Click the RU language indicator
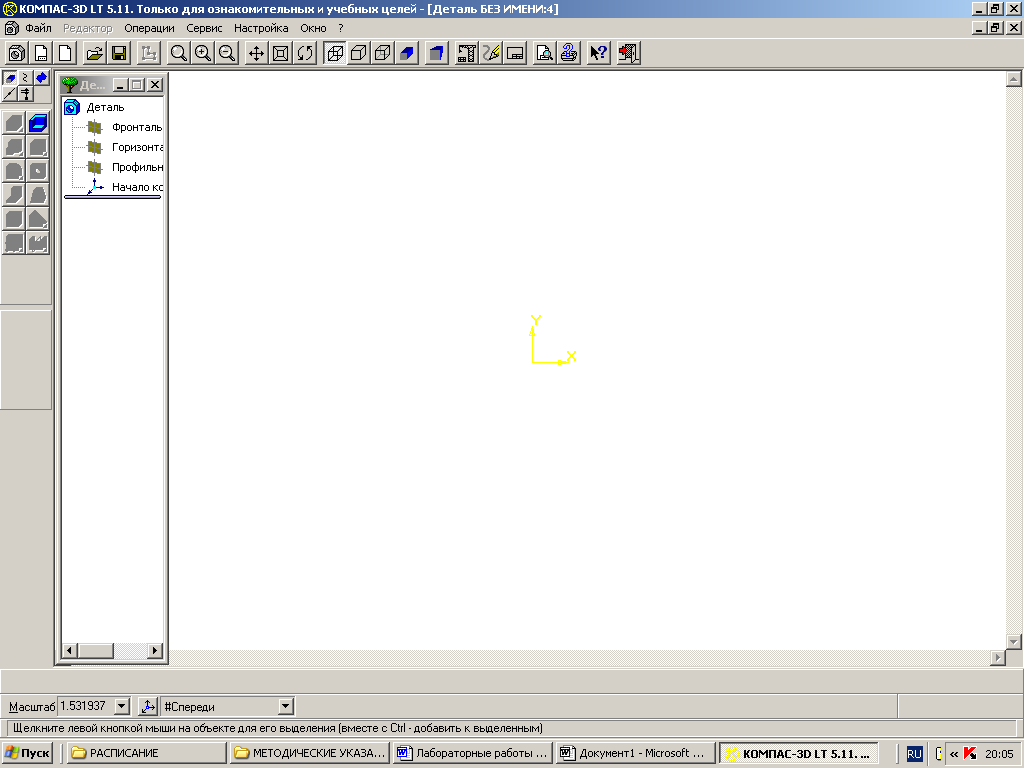 914,754
